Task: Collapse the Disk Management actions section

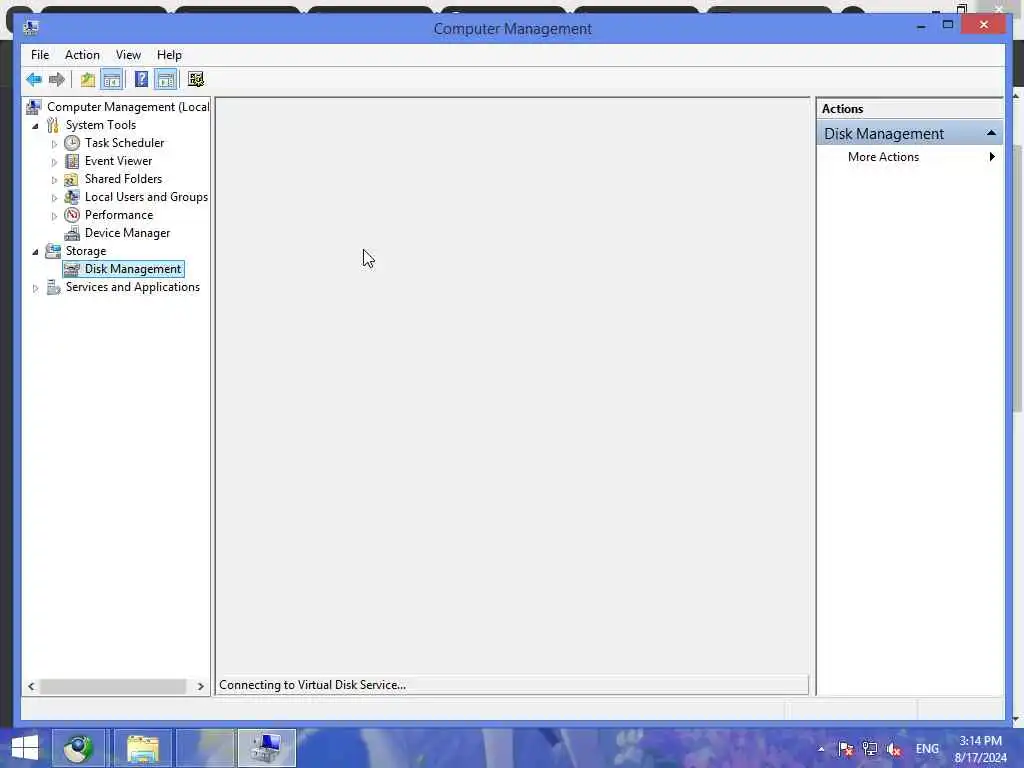Action: [991, 133]
